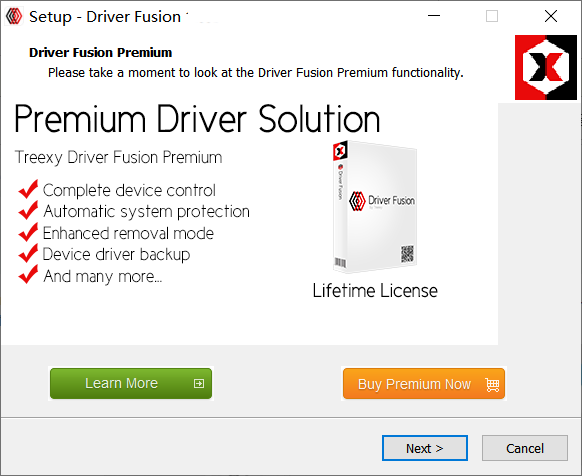Click the checkmark beside Device driver backup
582x476 pixels.
(28, 254)
